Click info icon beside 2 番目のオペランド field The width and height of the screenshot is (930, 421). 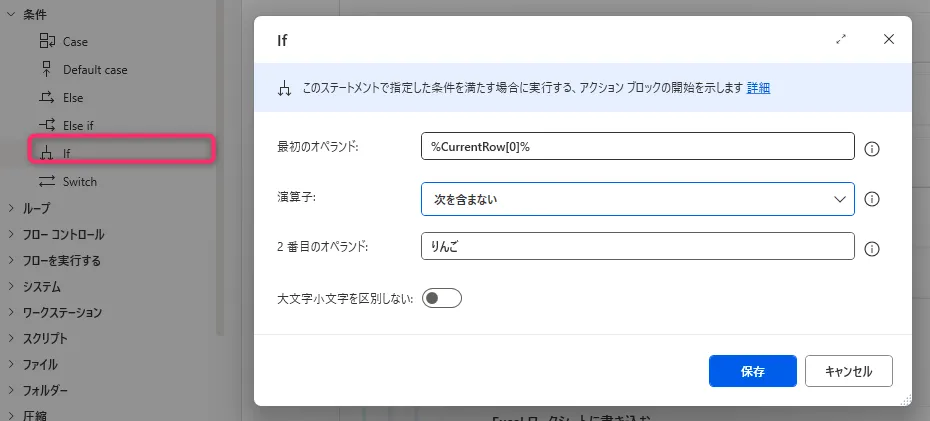tap(871, 248)
